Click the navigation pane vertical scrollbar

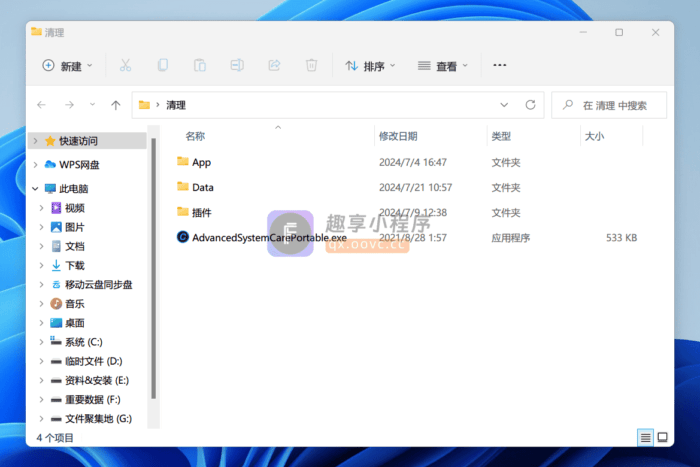click(154, 268)
